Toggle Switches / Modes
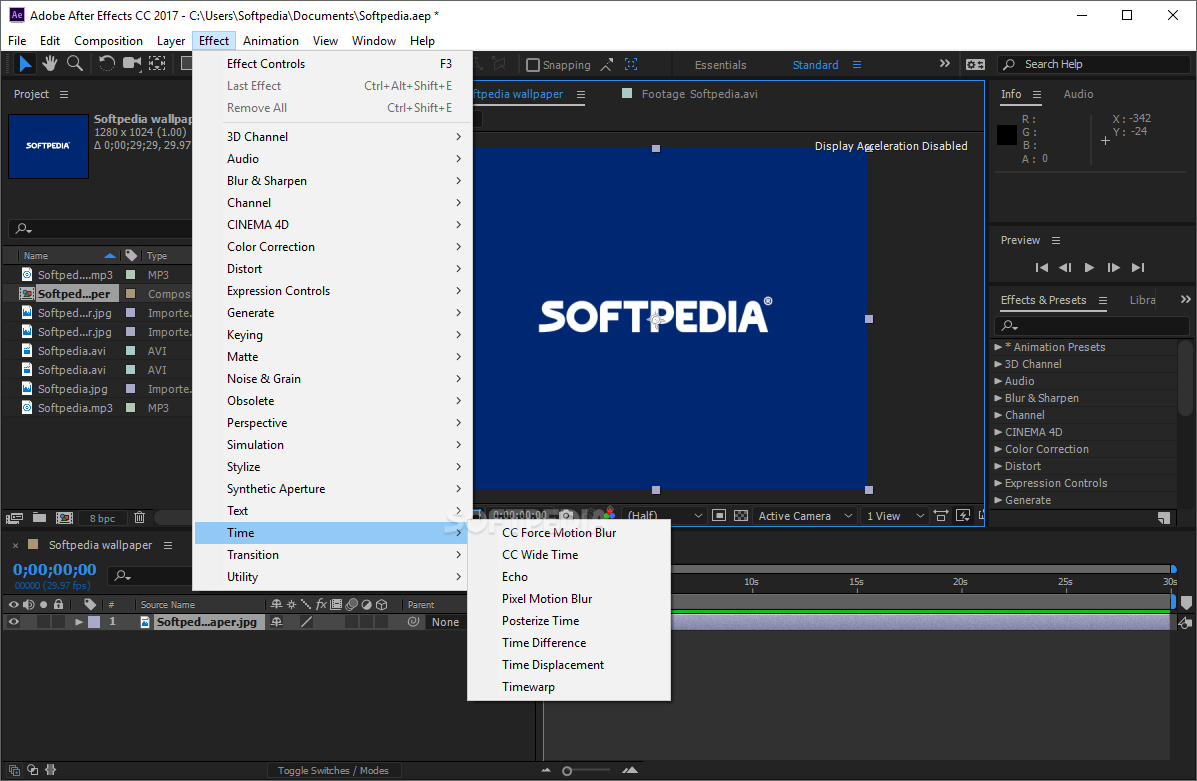The image size is (1197, 781). 333,770
